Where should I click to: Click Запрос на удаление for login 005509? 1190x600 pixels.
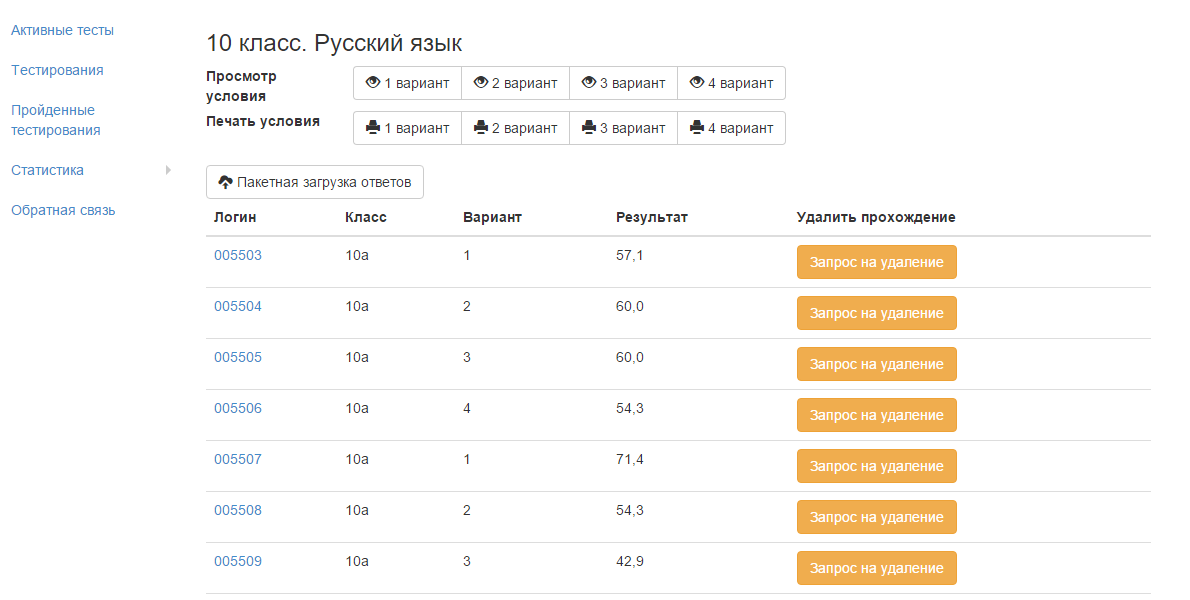click(x=876, y=568)
